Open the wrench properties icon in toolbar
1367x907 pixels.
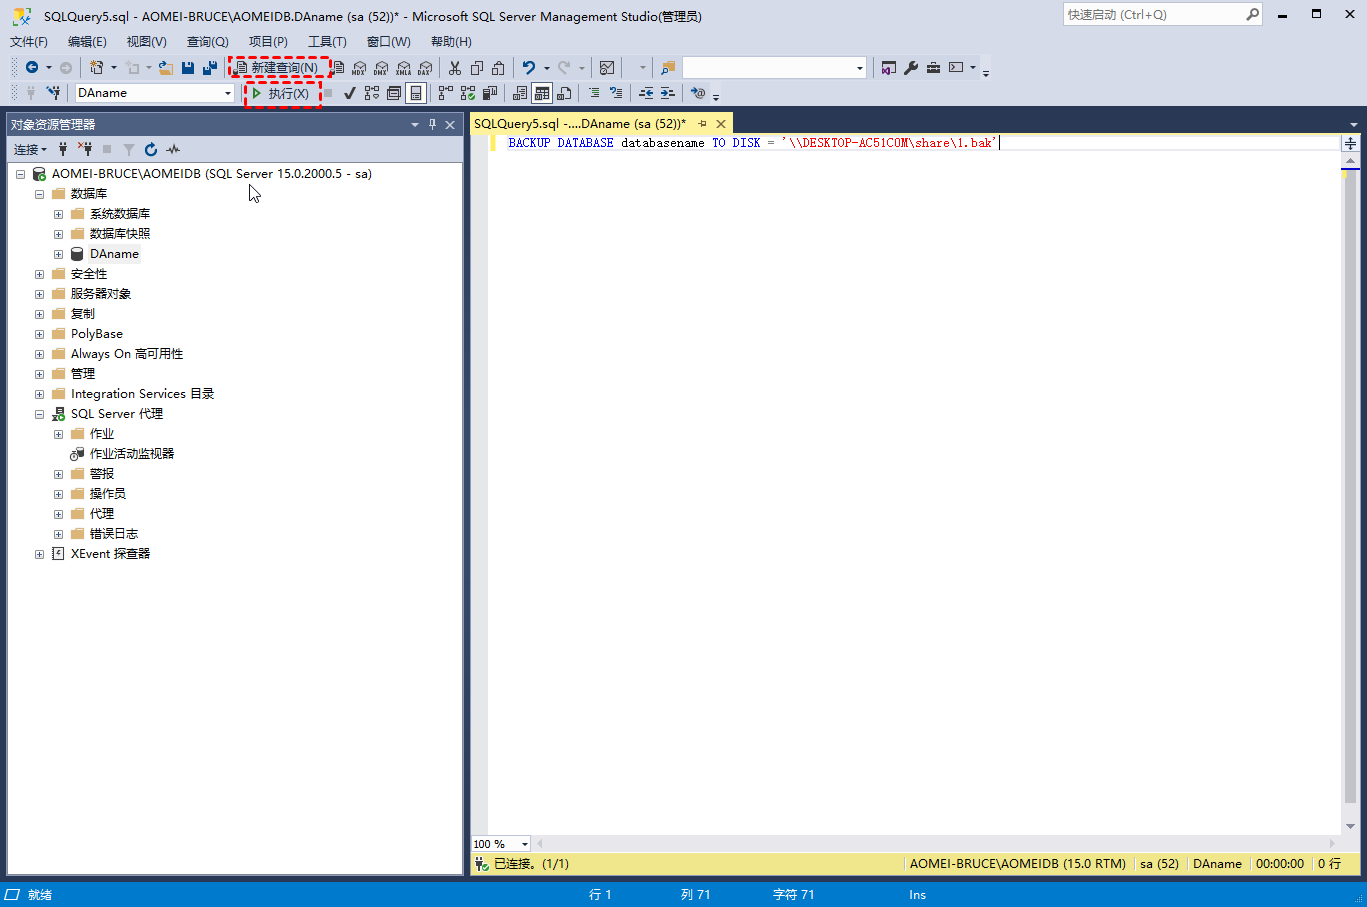[911, 68]
